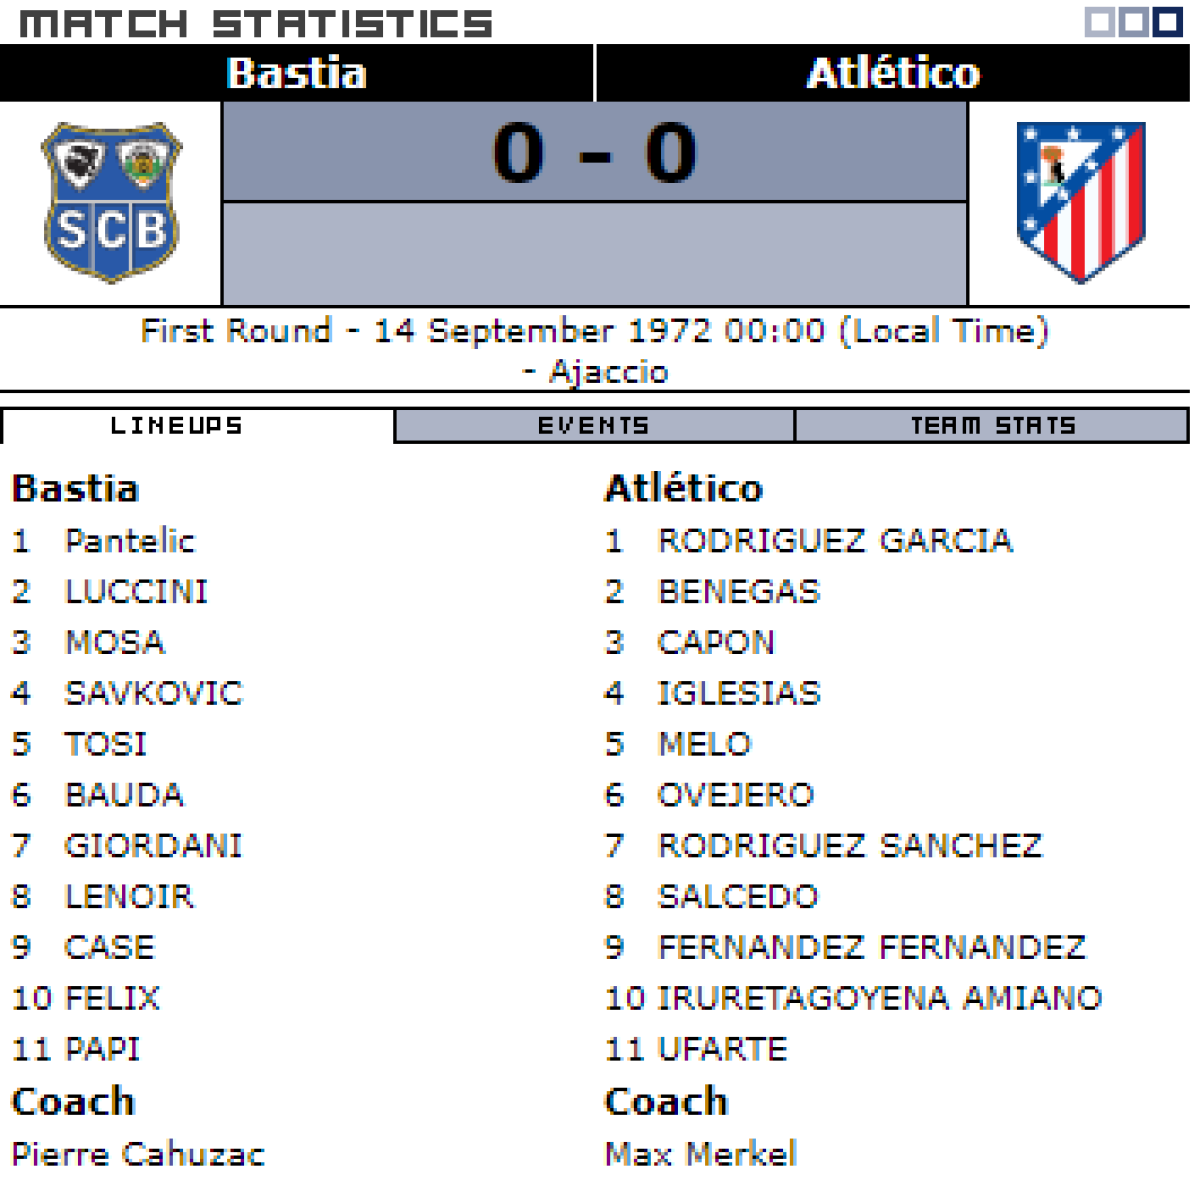Open Bastia goalkeeper Pantelic's entry
The image size is (1200, 1186).
pyautogui.click(x=130, y=541)
